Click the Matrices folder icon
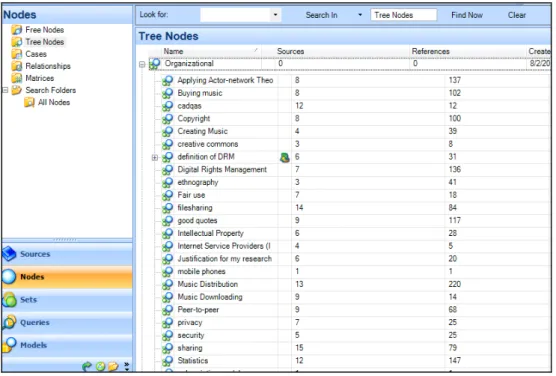This screenshot has height=376, width=556. (x=17, y=78)
